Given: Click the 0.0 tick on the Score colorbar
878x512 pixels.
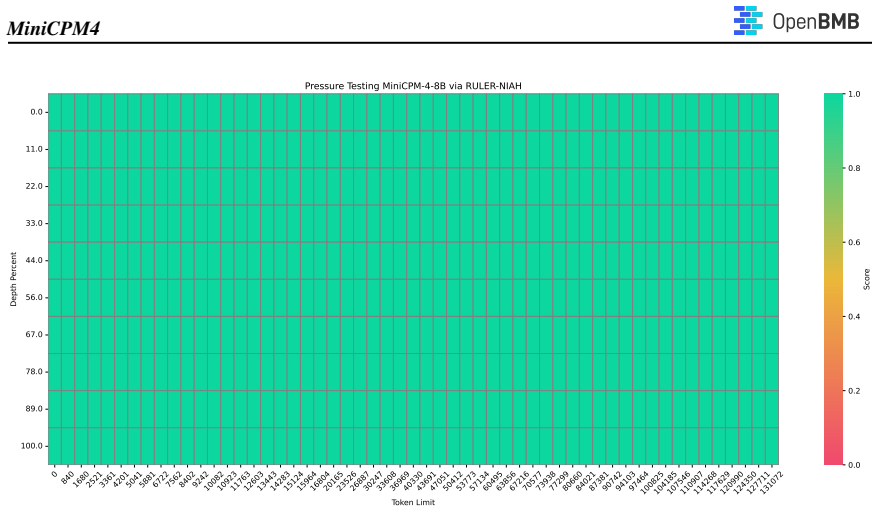Looking at the screenshot, I should (854, 465).
